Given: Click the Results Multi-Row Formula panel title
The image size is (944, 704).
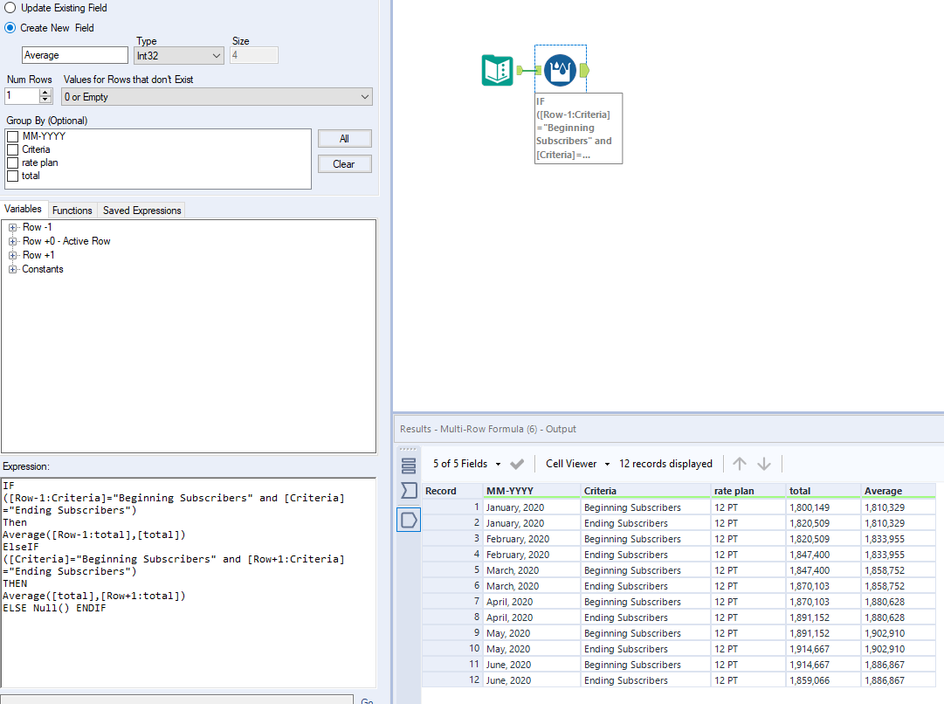Looking at the screenshot, I should coord(488,429).
